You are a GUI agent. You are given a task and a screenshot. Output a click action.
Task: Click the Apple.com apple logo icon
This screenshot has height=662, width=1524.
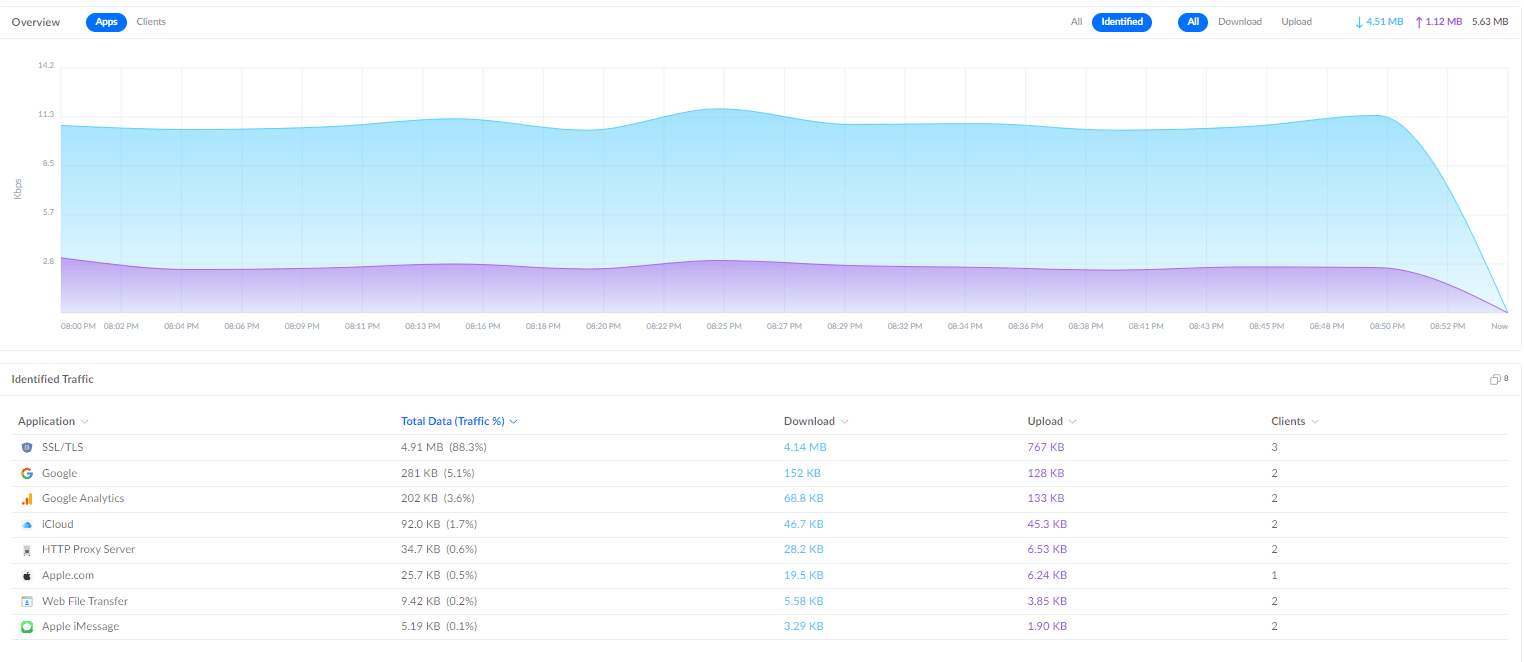(27, 576)
